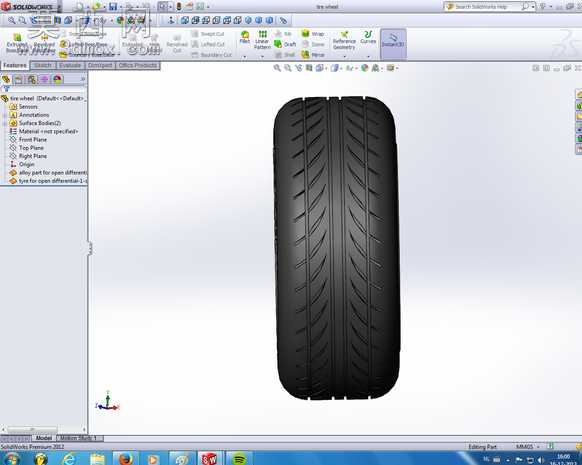Switch to the Office Products tab

[x=138, y=65]
